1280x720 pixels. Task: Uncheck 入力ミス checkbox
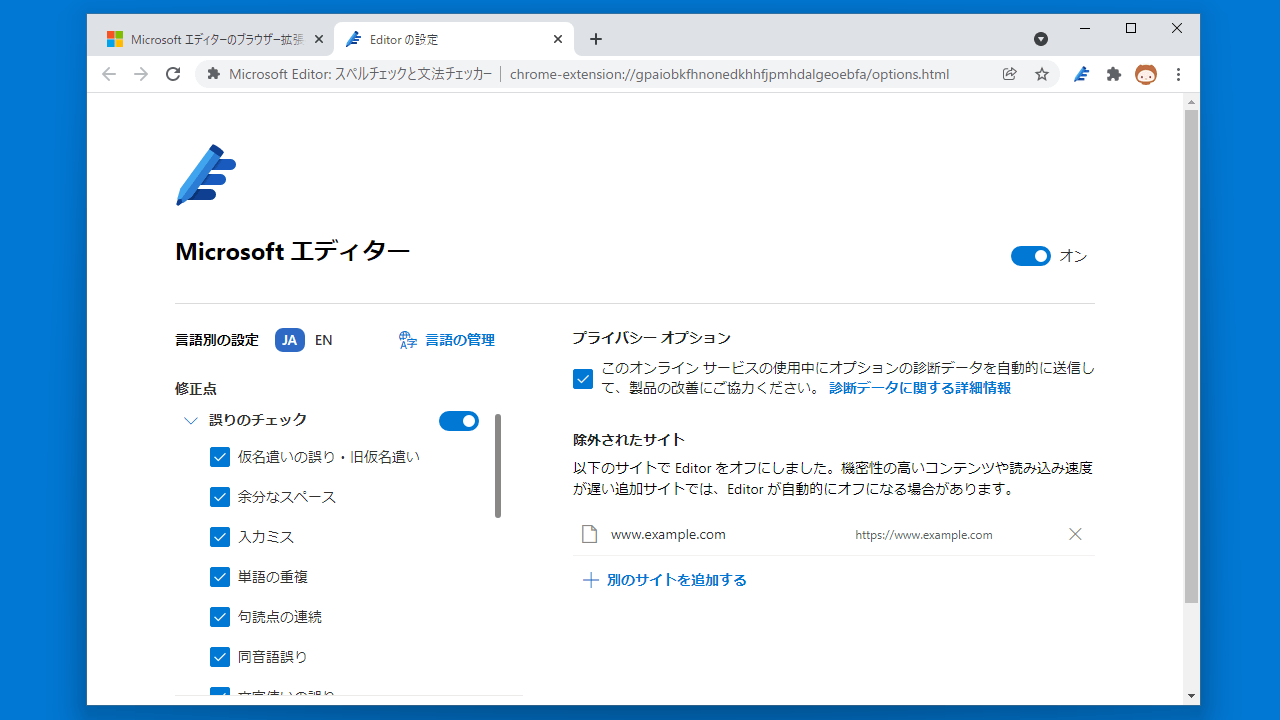click(x=220, y=537)
